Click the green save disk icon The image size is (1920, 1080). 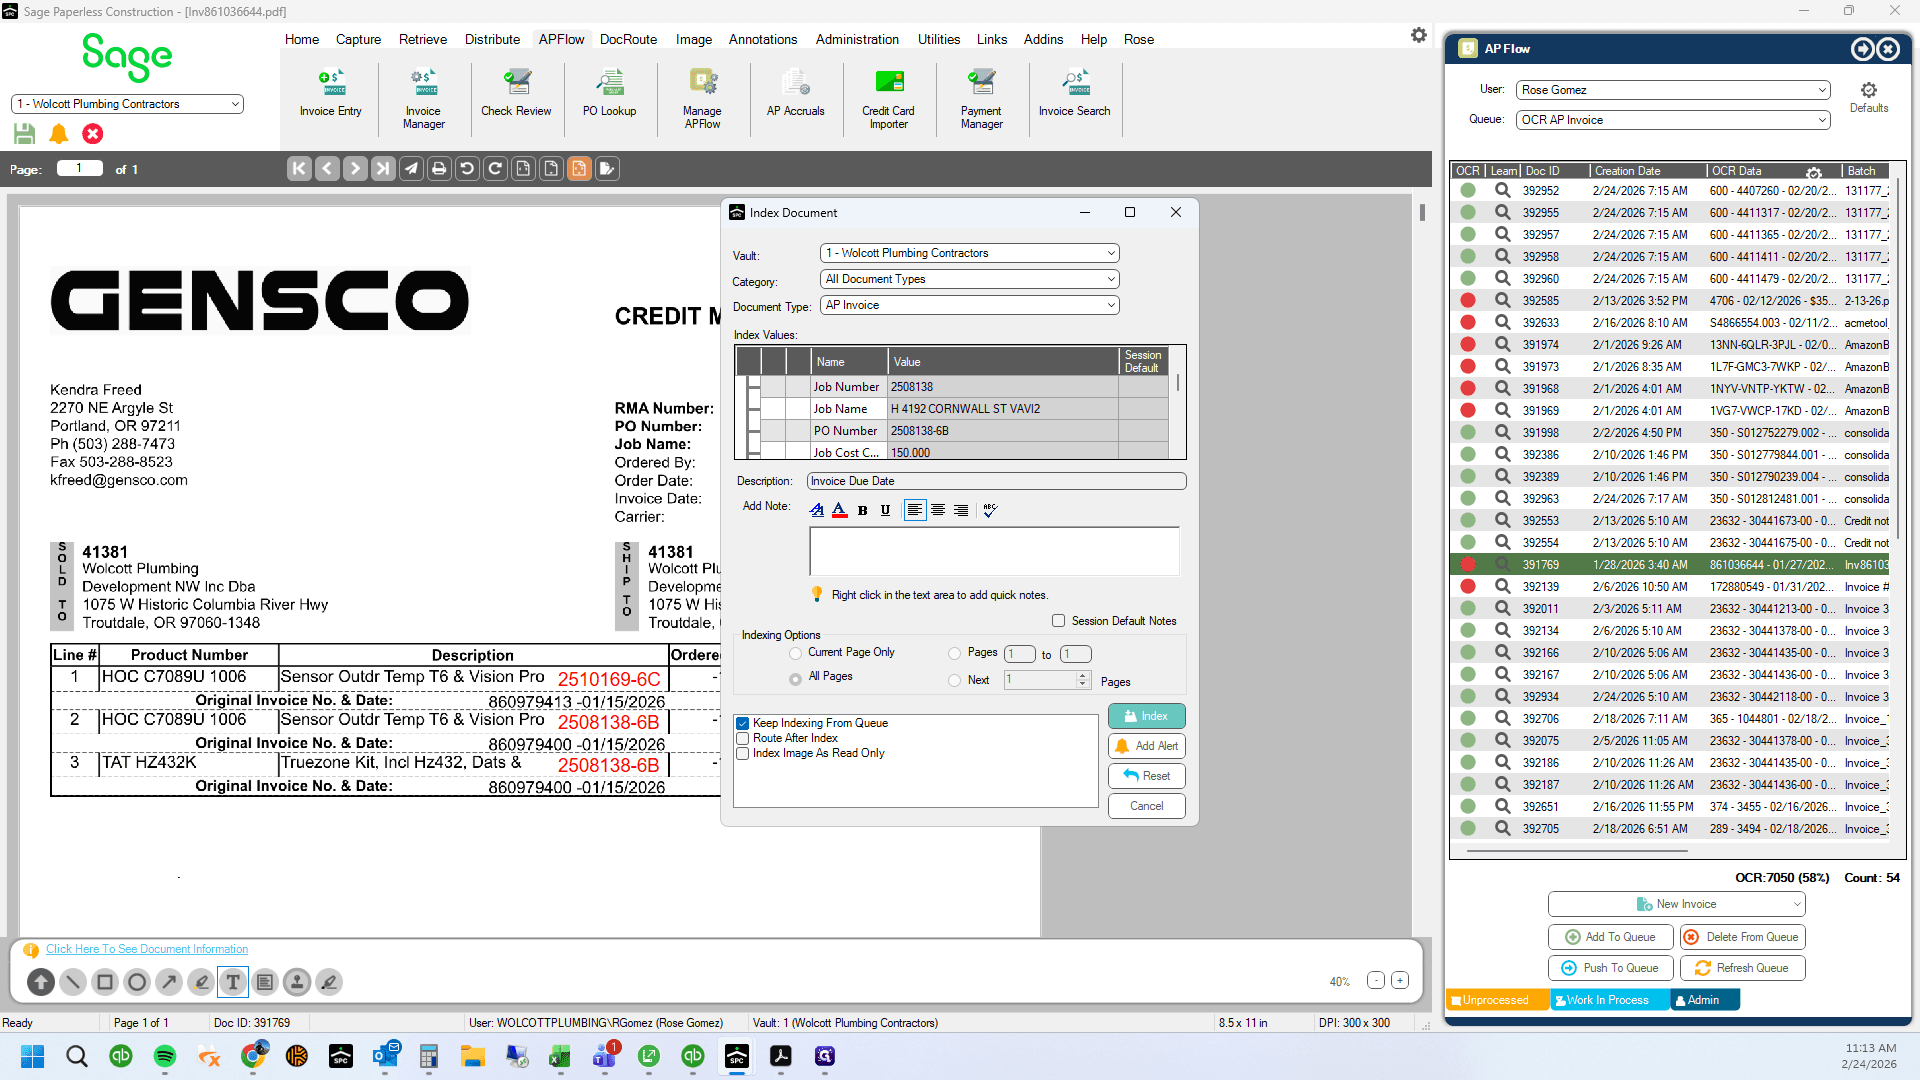25,133
